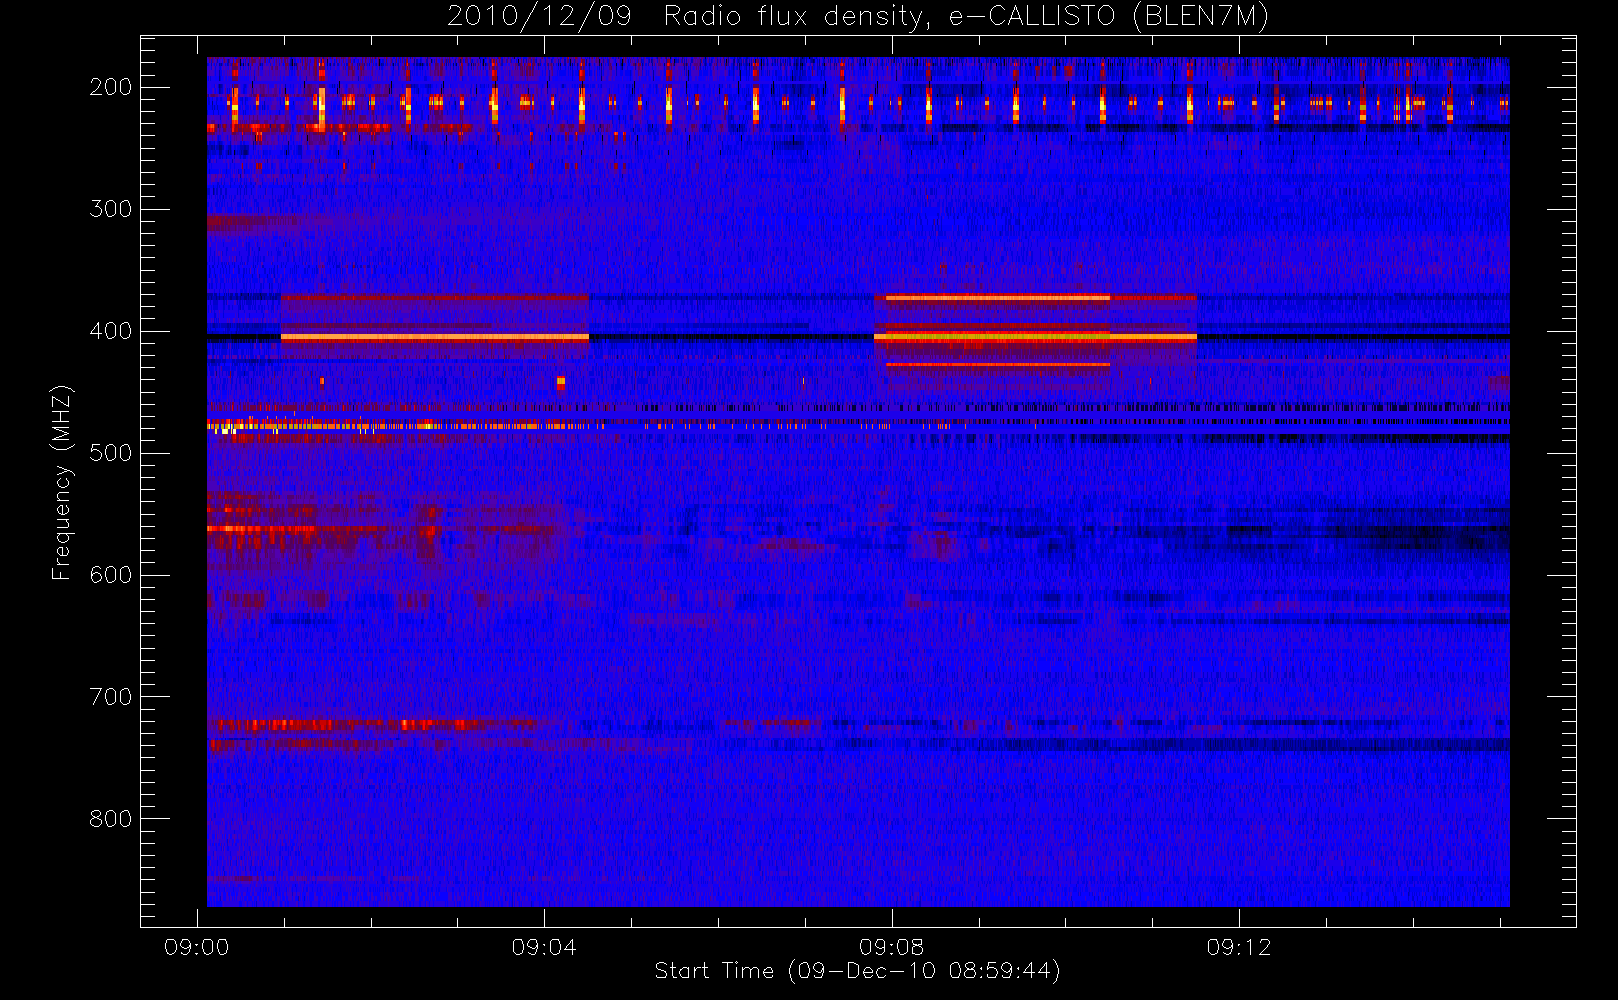
Task: Click the 700 frequency tick label
Action: click(x=111, y=697)
